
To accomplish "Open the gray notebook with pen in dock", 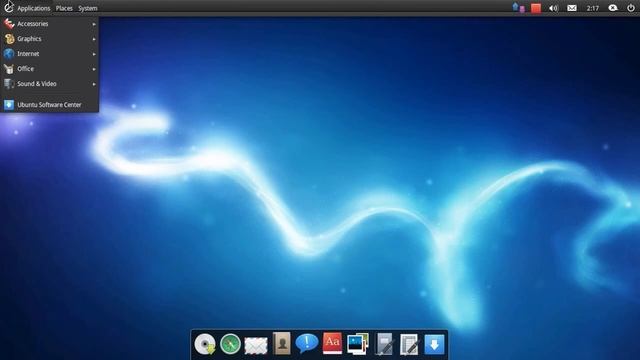I will [x=384, y=344].
